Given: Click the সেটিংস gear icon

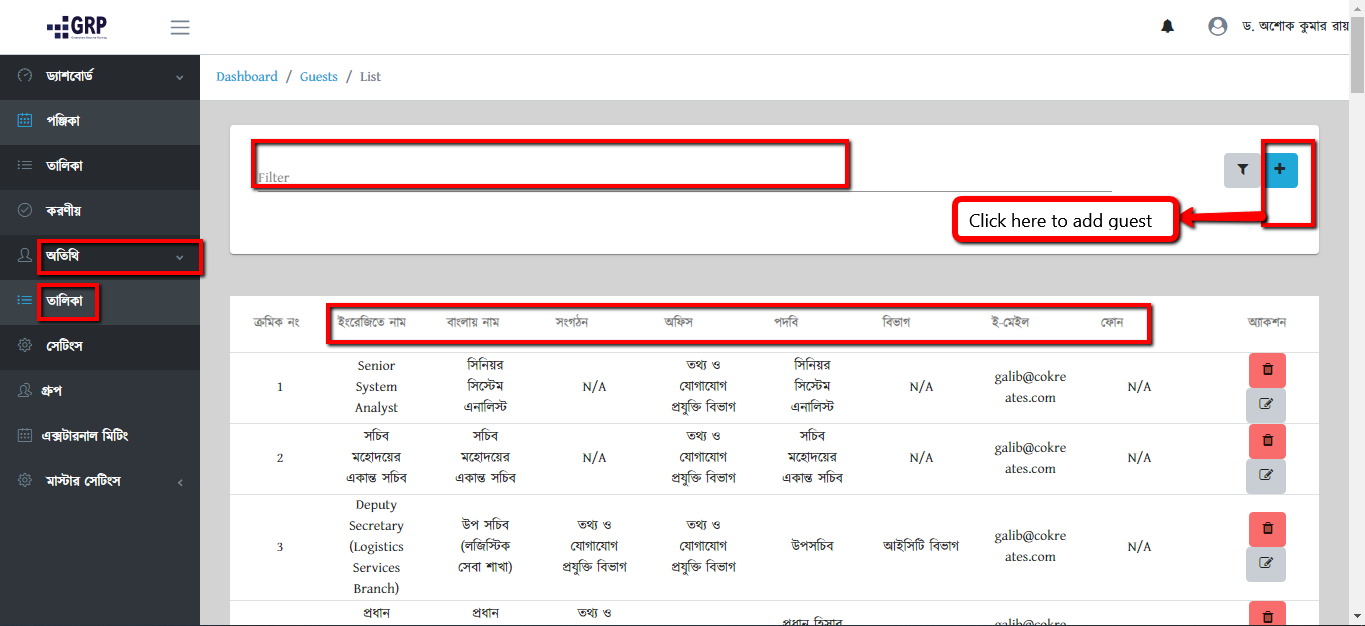Looking at the screenshot, I should click(25, 346).
